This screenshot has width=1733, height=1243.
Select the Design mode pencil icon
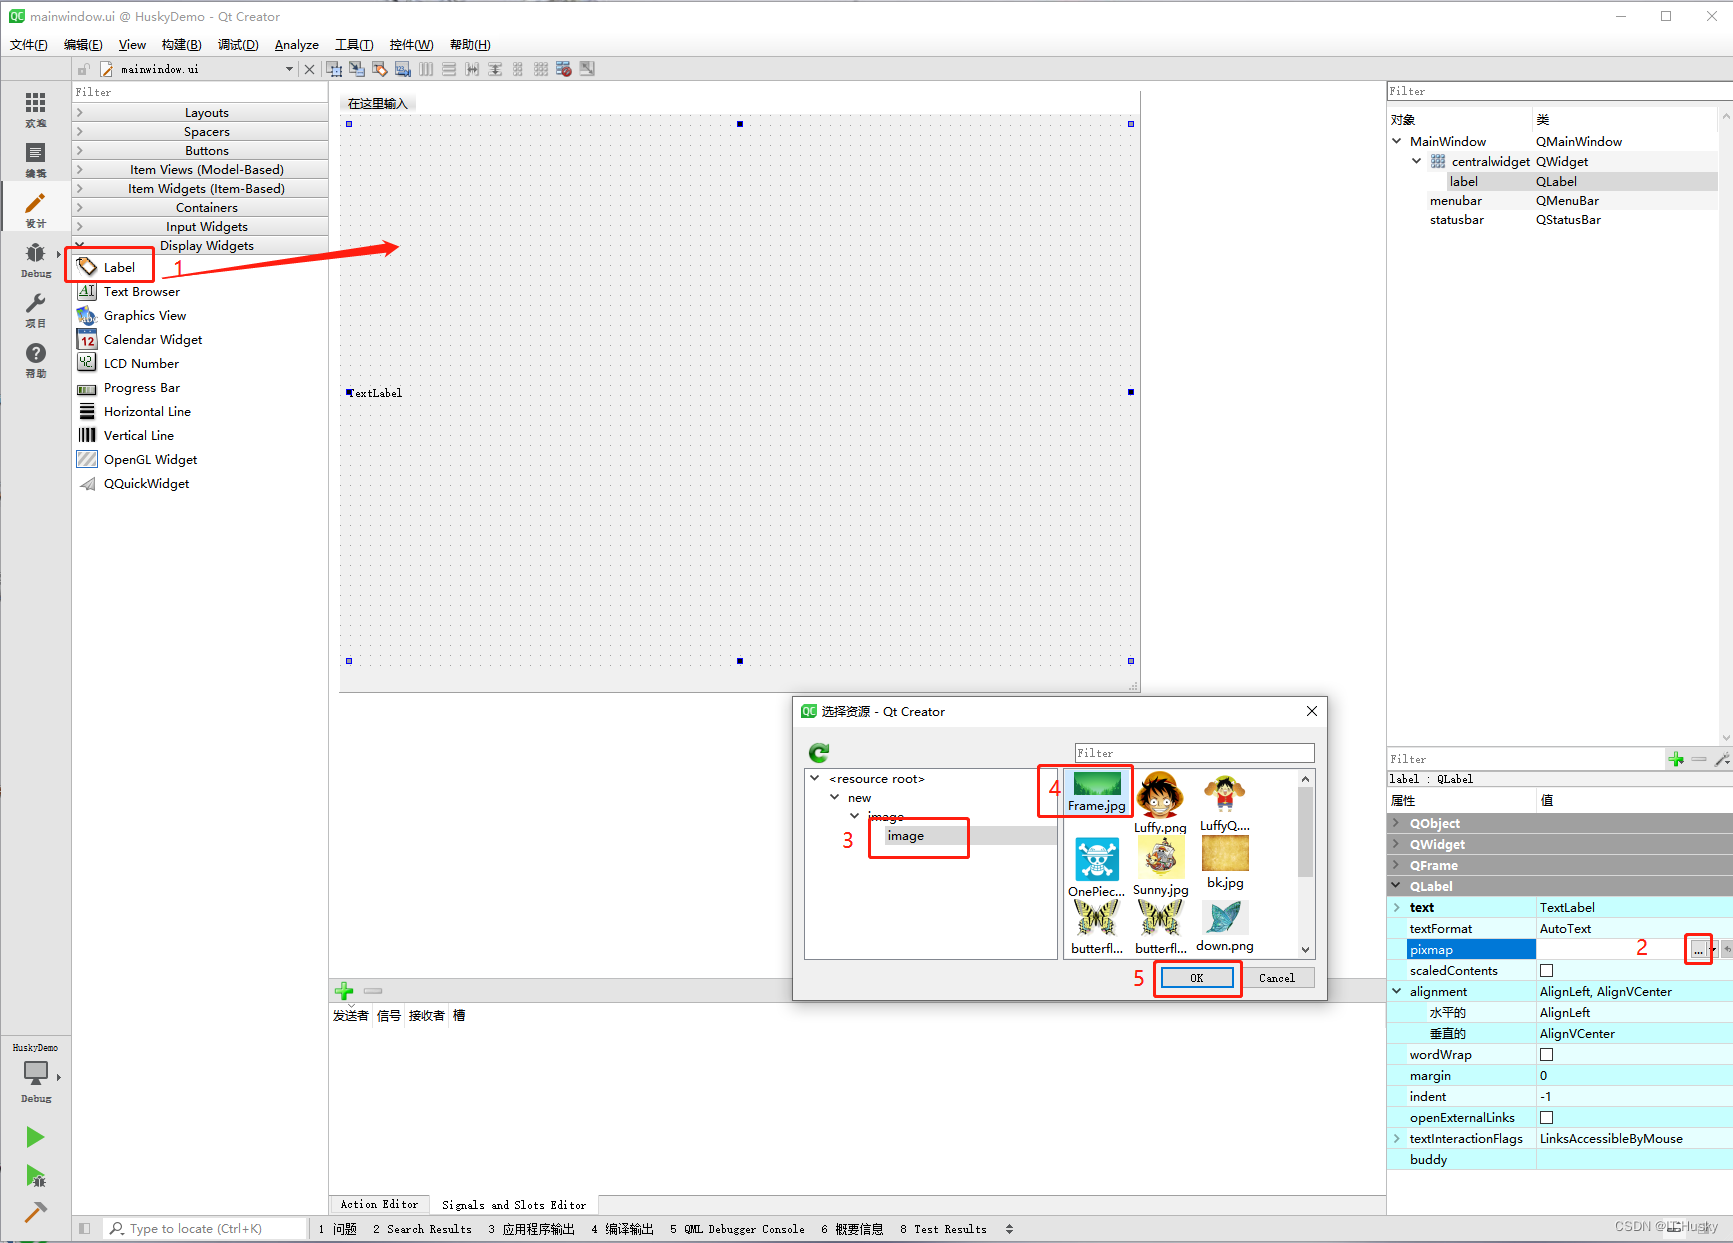point(35,204)
